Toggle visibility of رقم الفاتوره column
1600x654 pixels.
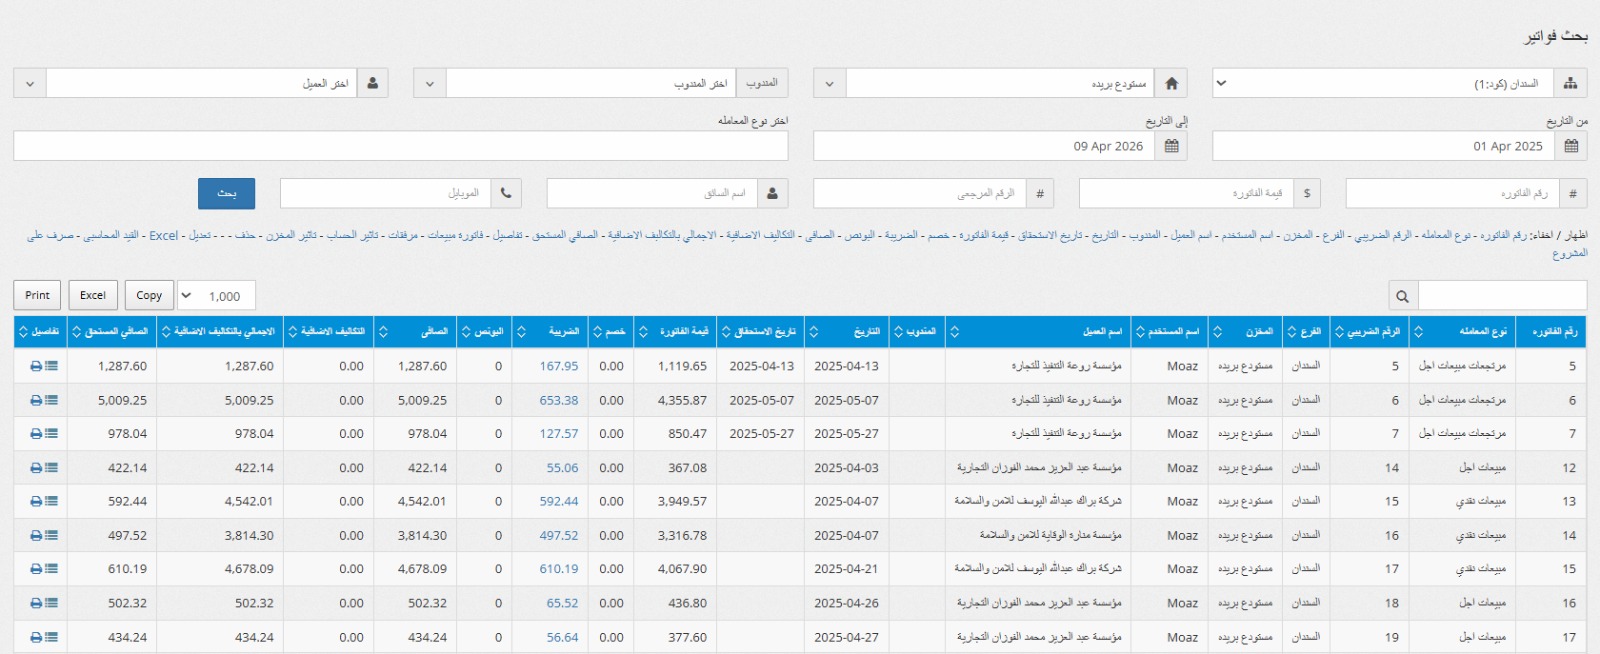[1504, 236]
